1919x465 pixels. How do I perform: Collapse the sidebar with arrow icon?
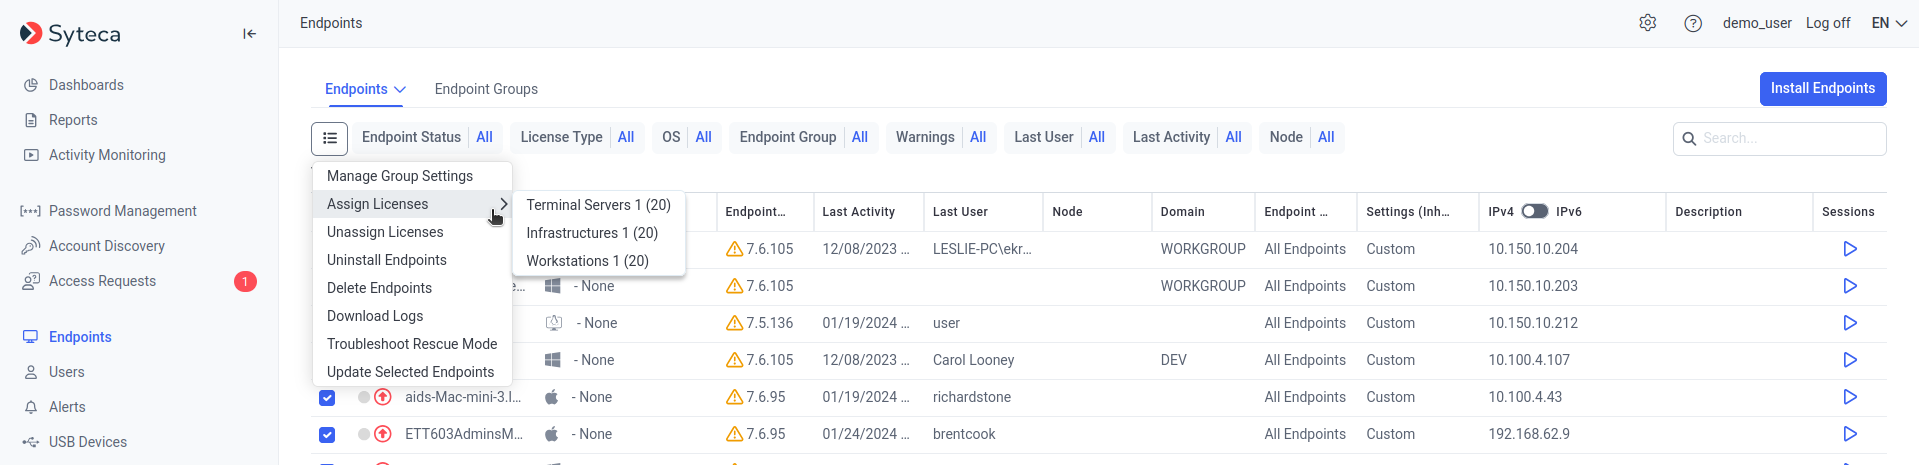(x=250, y=34)
